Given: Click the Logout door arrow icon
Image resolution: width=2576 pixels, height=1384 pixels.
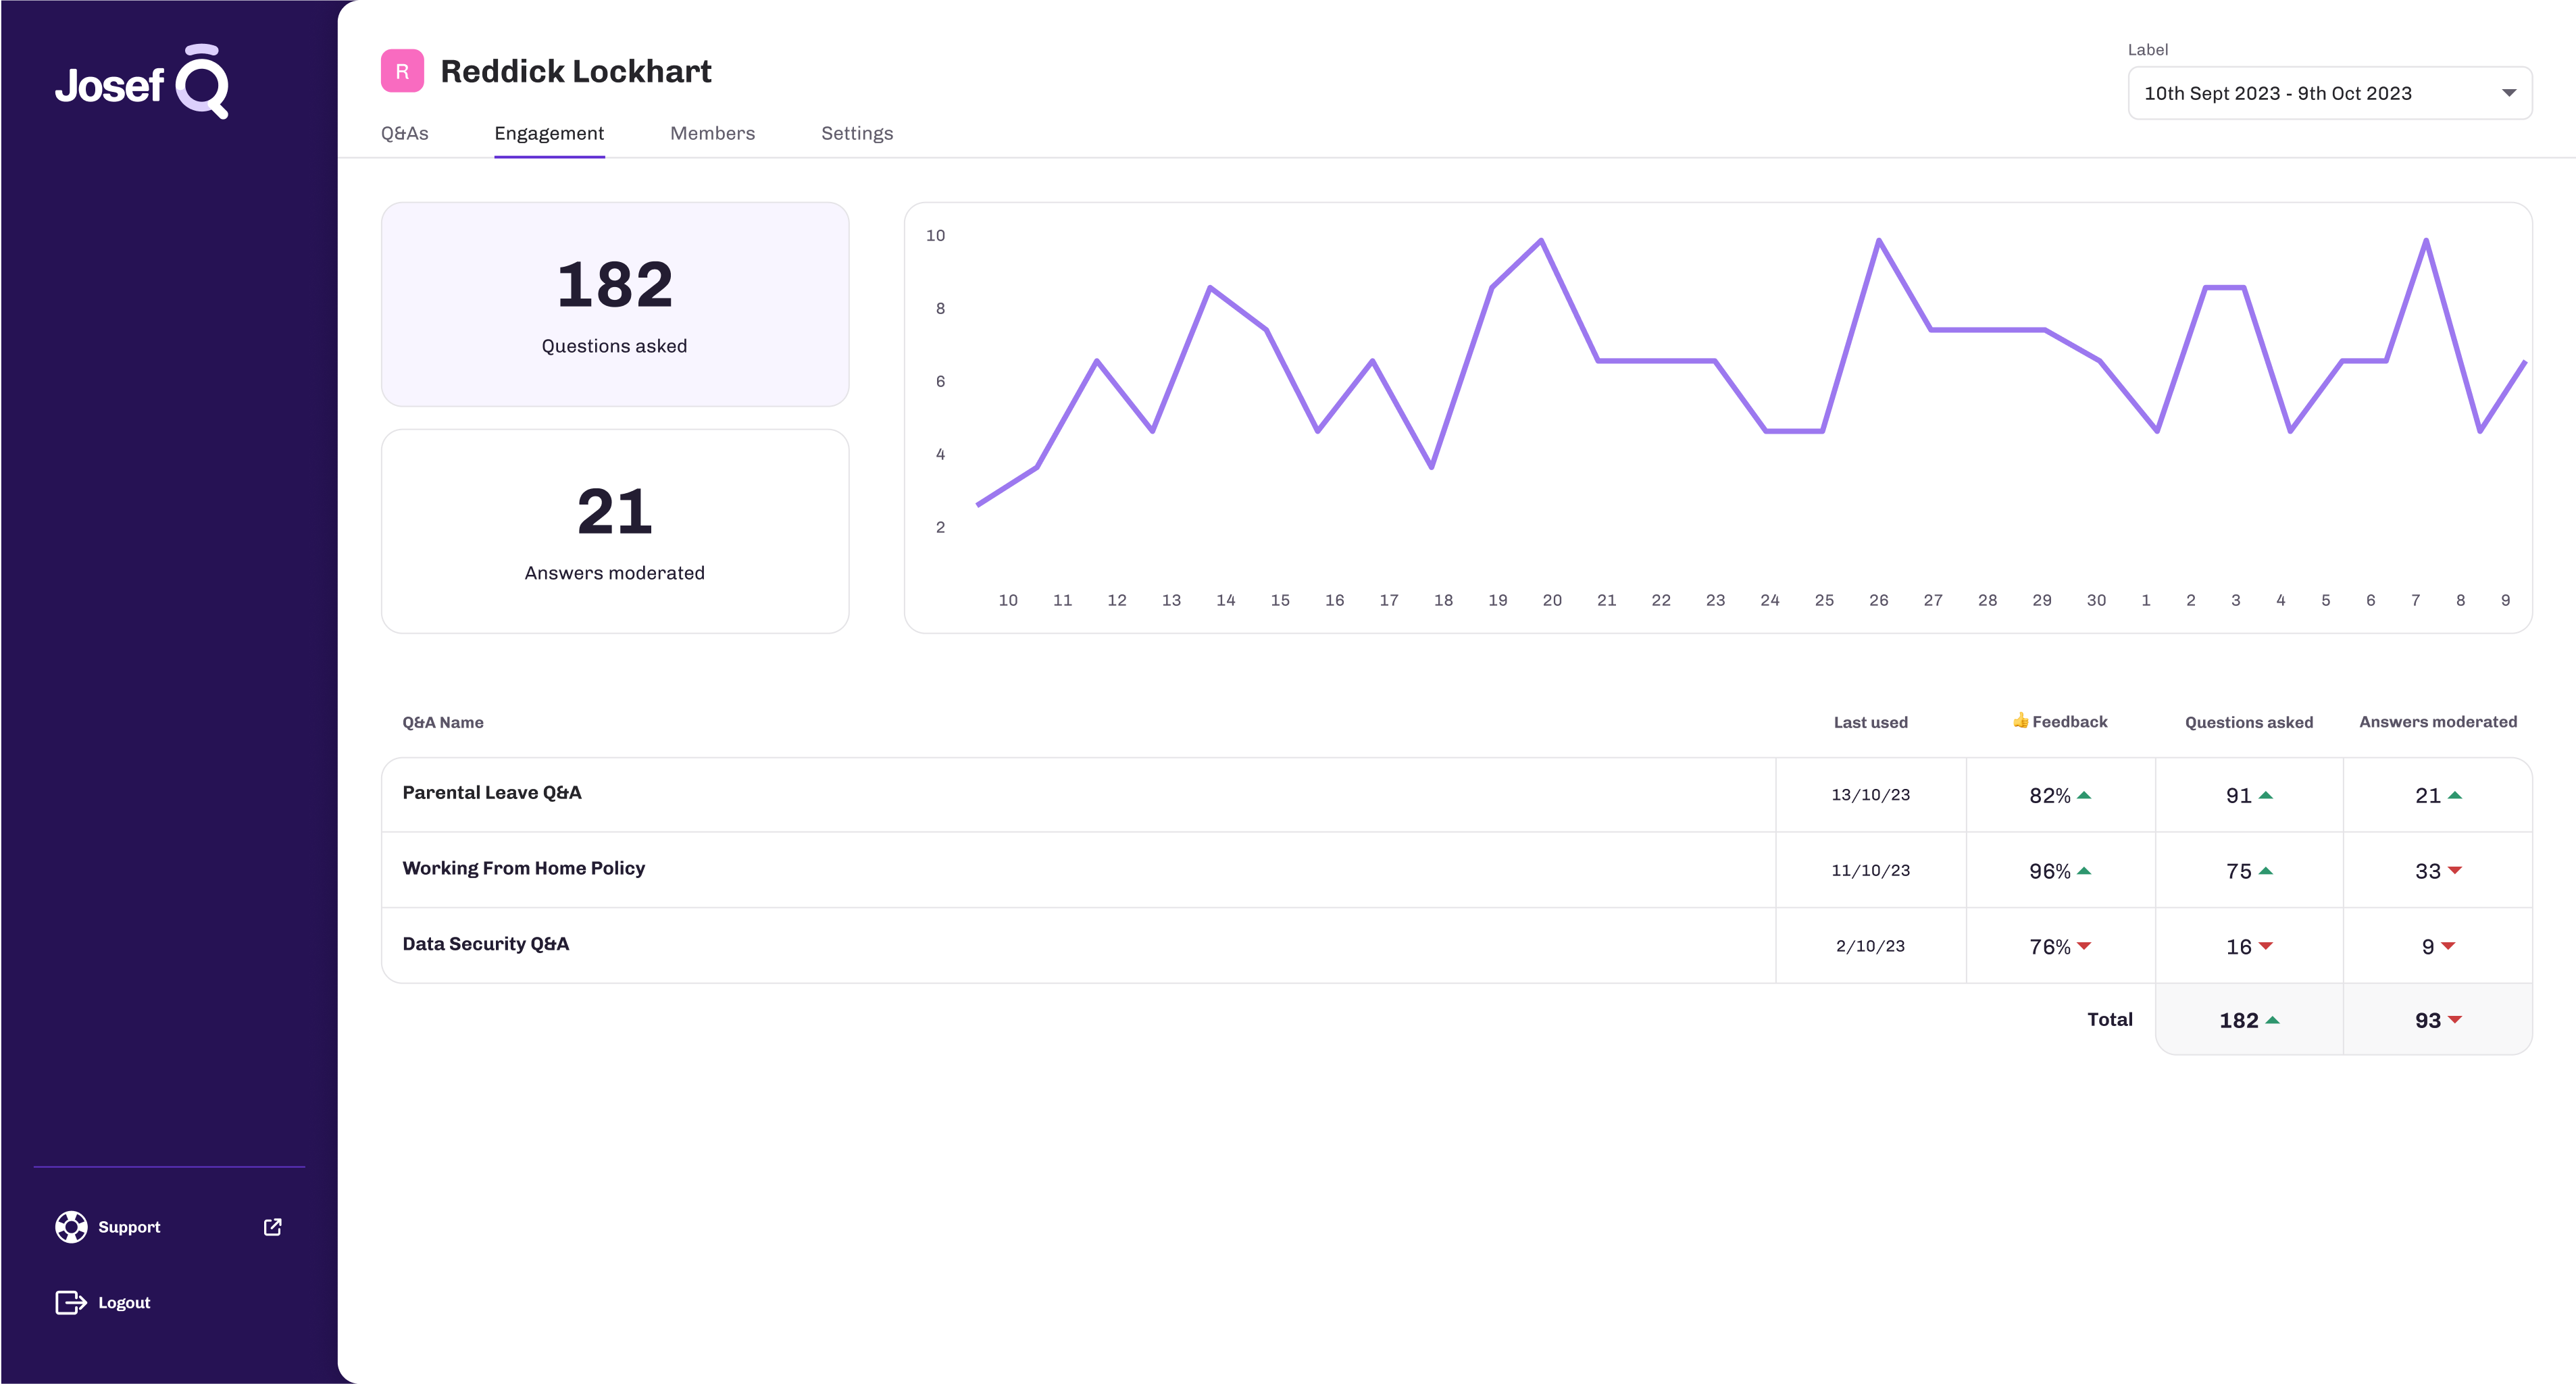Looking at the screenshot, I should 71,1302.
